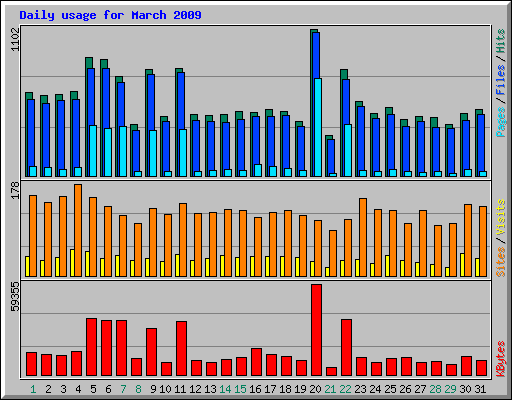Click the orange Visits bar for day 21

point(333,253)
